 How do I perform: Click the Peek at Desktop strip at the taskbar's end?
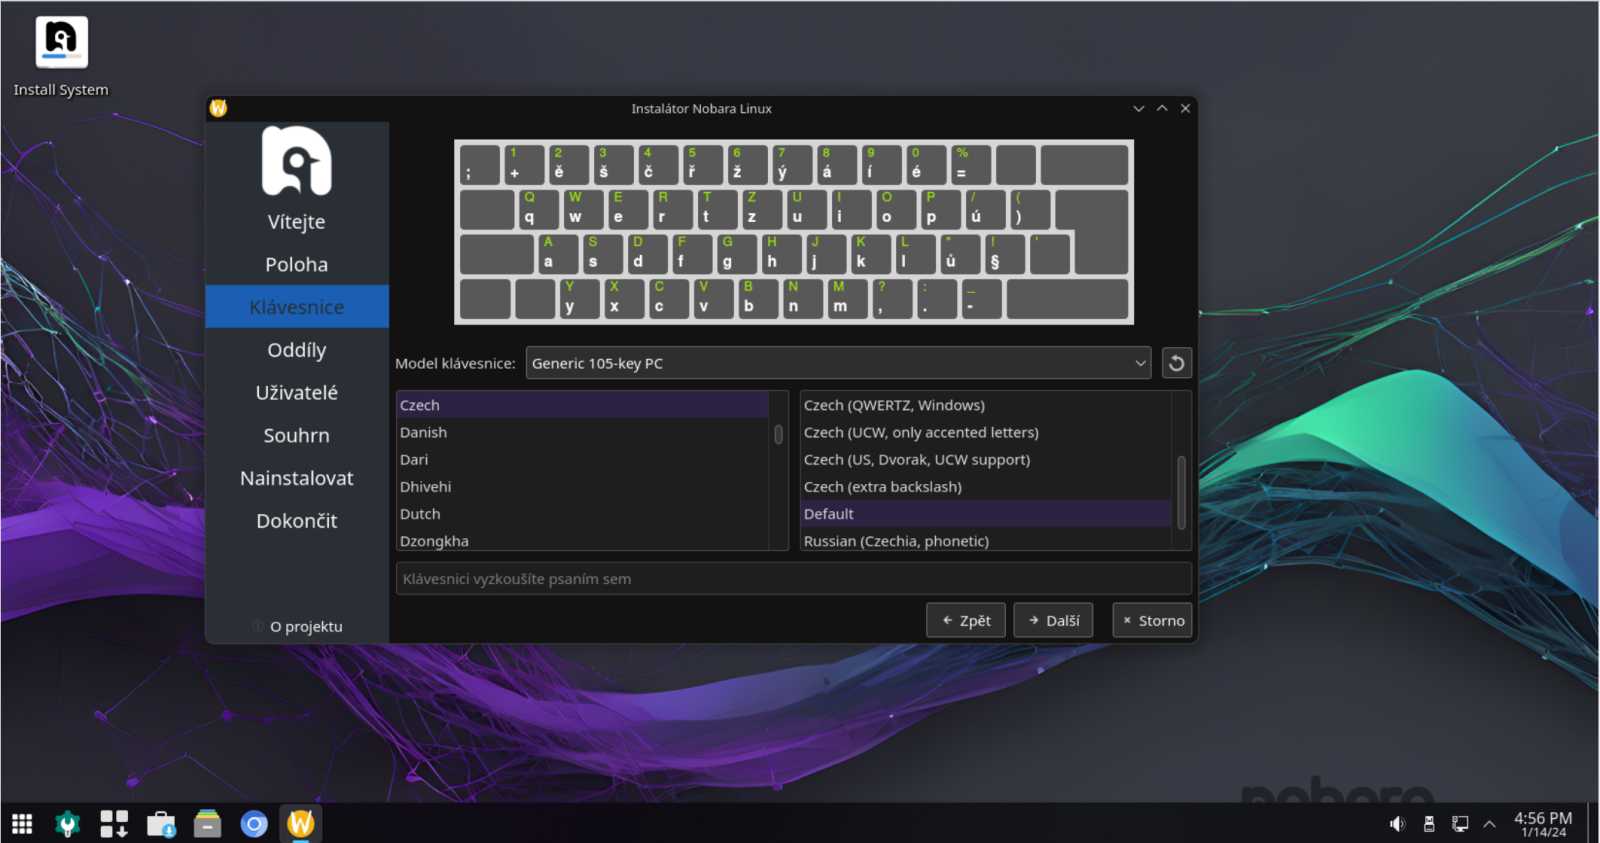1593,824
